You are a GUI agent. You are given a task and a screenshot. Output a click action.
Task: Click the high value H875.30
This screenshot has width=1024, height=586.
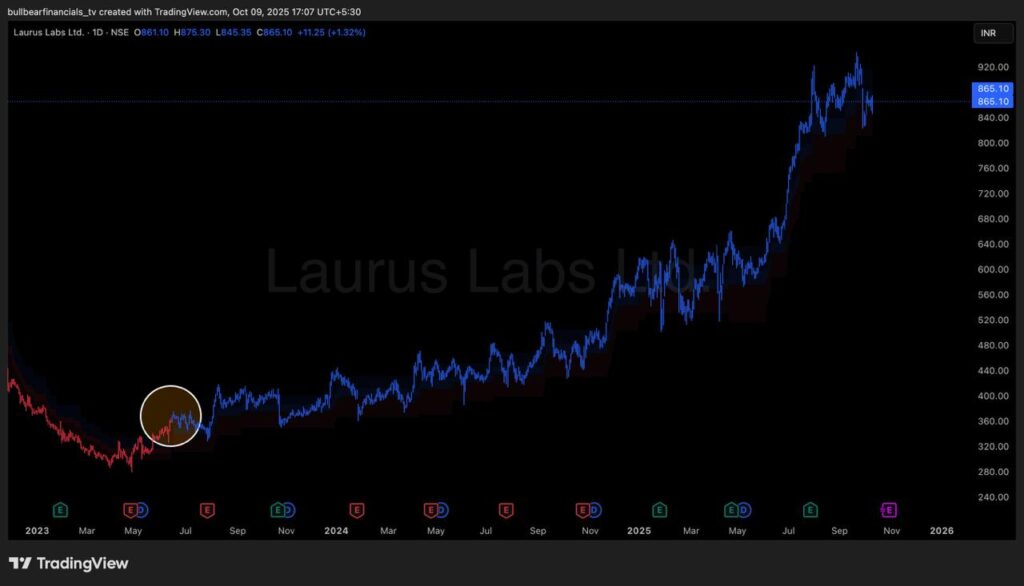tap(192, 32)
